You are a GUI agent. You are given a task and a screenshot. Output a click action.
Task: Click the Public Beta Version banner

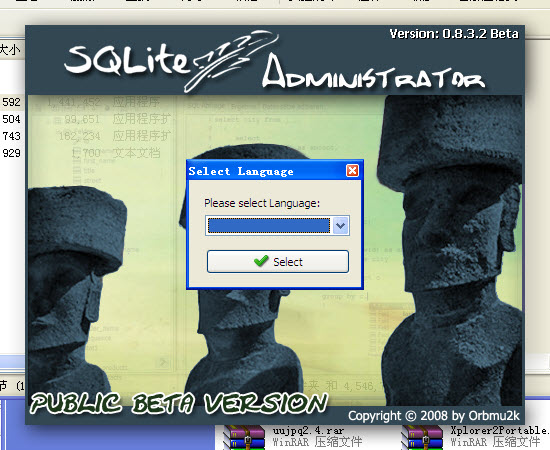(179, 403)
